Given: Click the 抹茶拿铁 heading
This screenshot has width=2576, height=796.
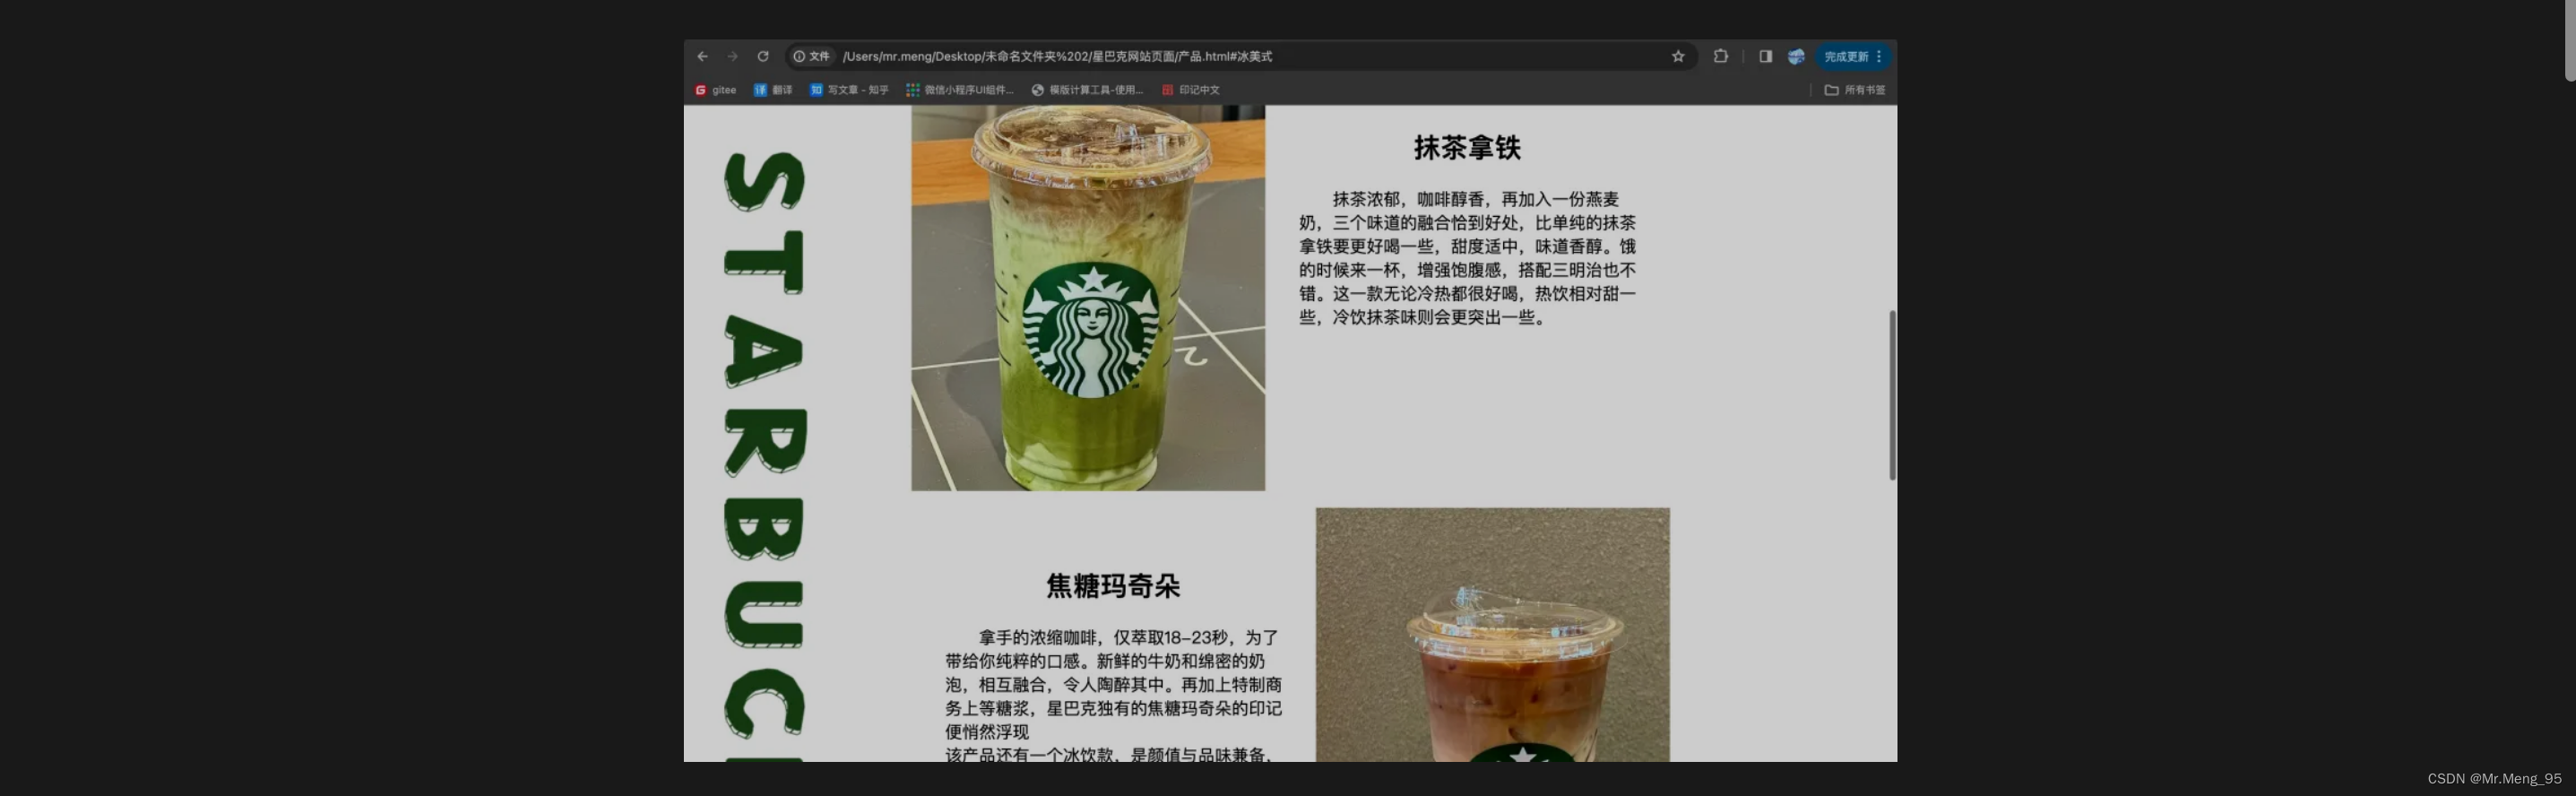Looking at the screenshot, I should (x=1467, y=148).
